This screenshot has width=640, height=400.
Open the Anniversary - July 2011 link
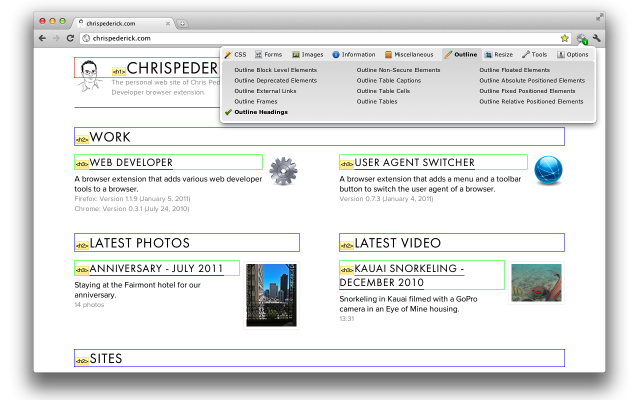point(156,269)
